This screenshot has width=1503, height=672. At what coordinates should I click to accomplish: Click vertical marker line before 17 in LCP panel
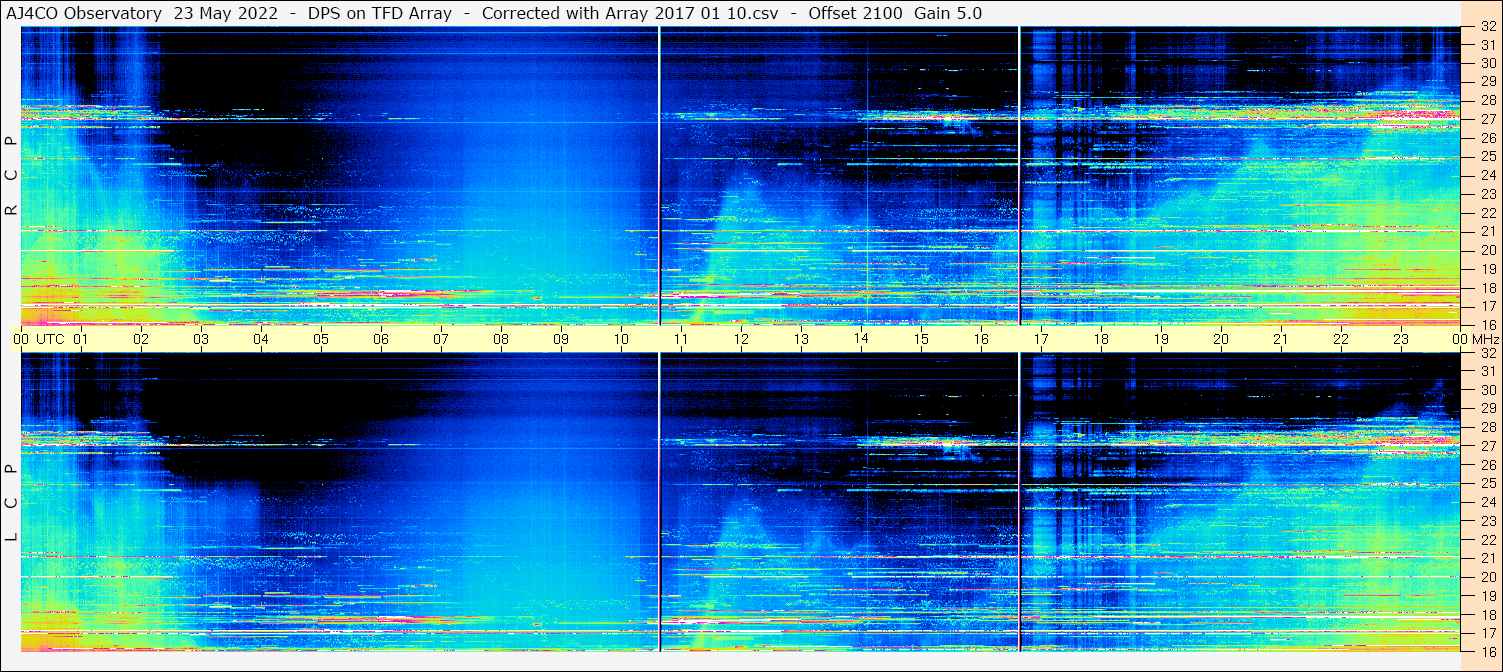[x=1019, y=500]
